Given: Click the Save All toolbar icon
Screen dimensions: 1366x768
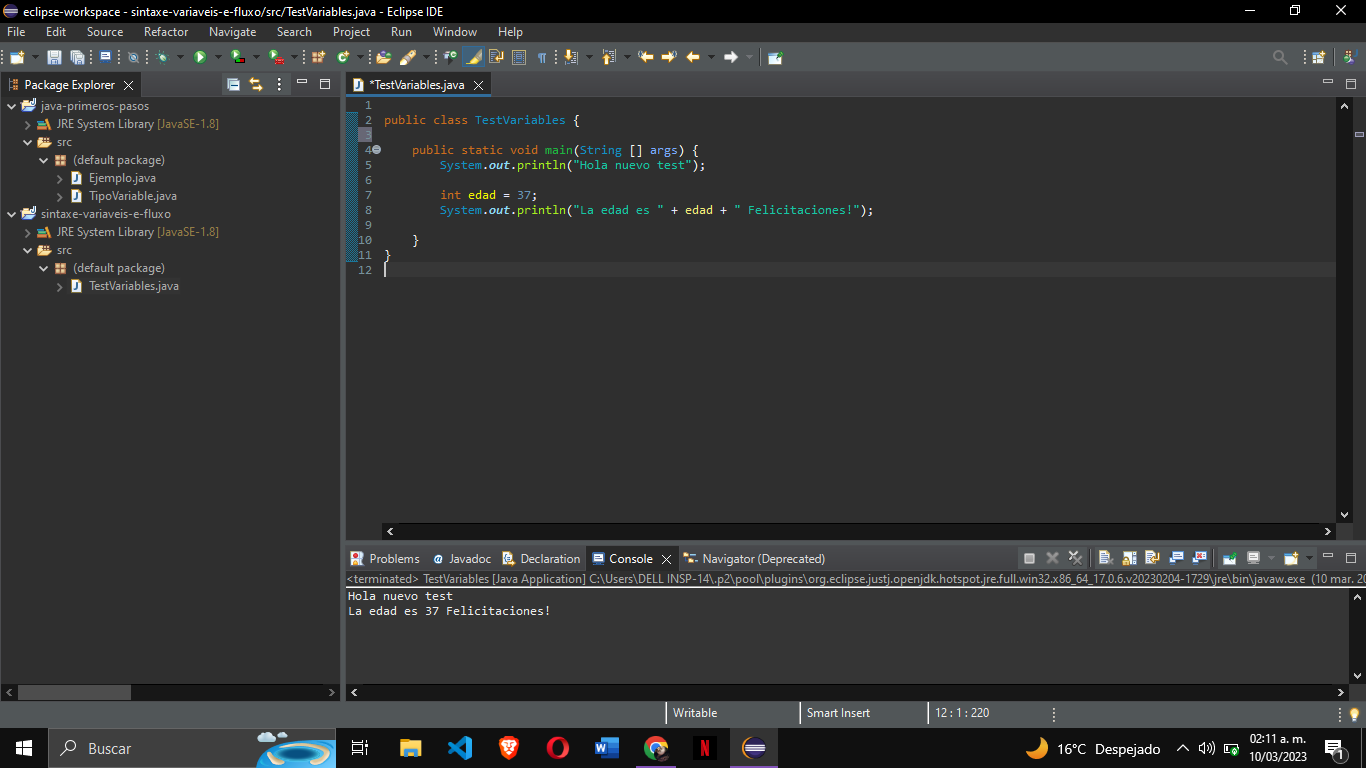Looking at the screenshot, I should (x=77, y=57).
